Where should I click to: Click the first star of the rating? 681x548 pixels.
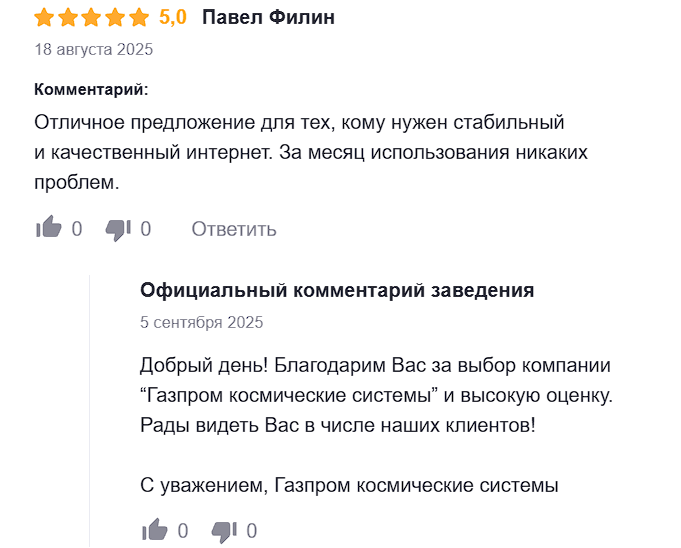tap(44, 18)
